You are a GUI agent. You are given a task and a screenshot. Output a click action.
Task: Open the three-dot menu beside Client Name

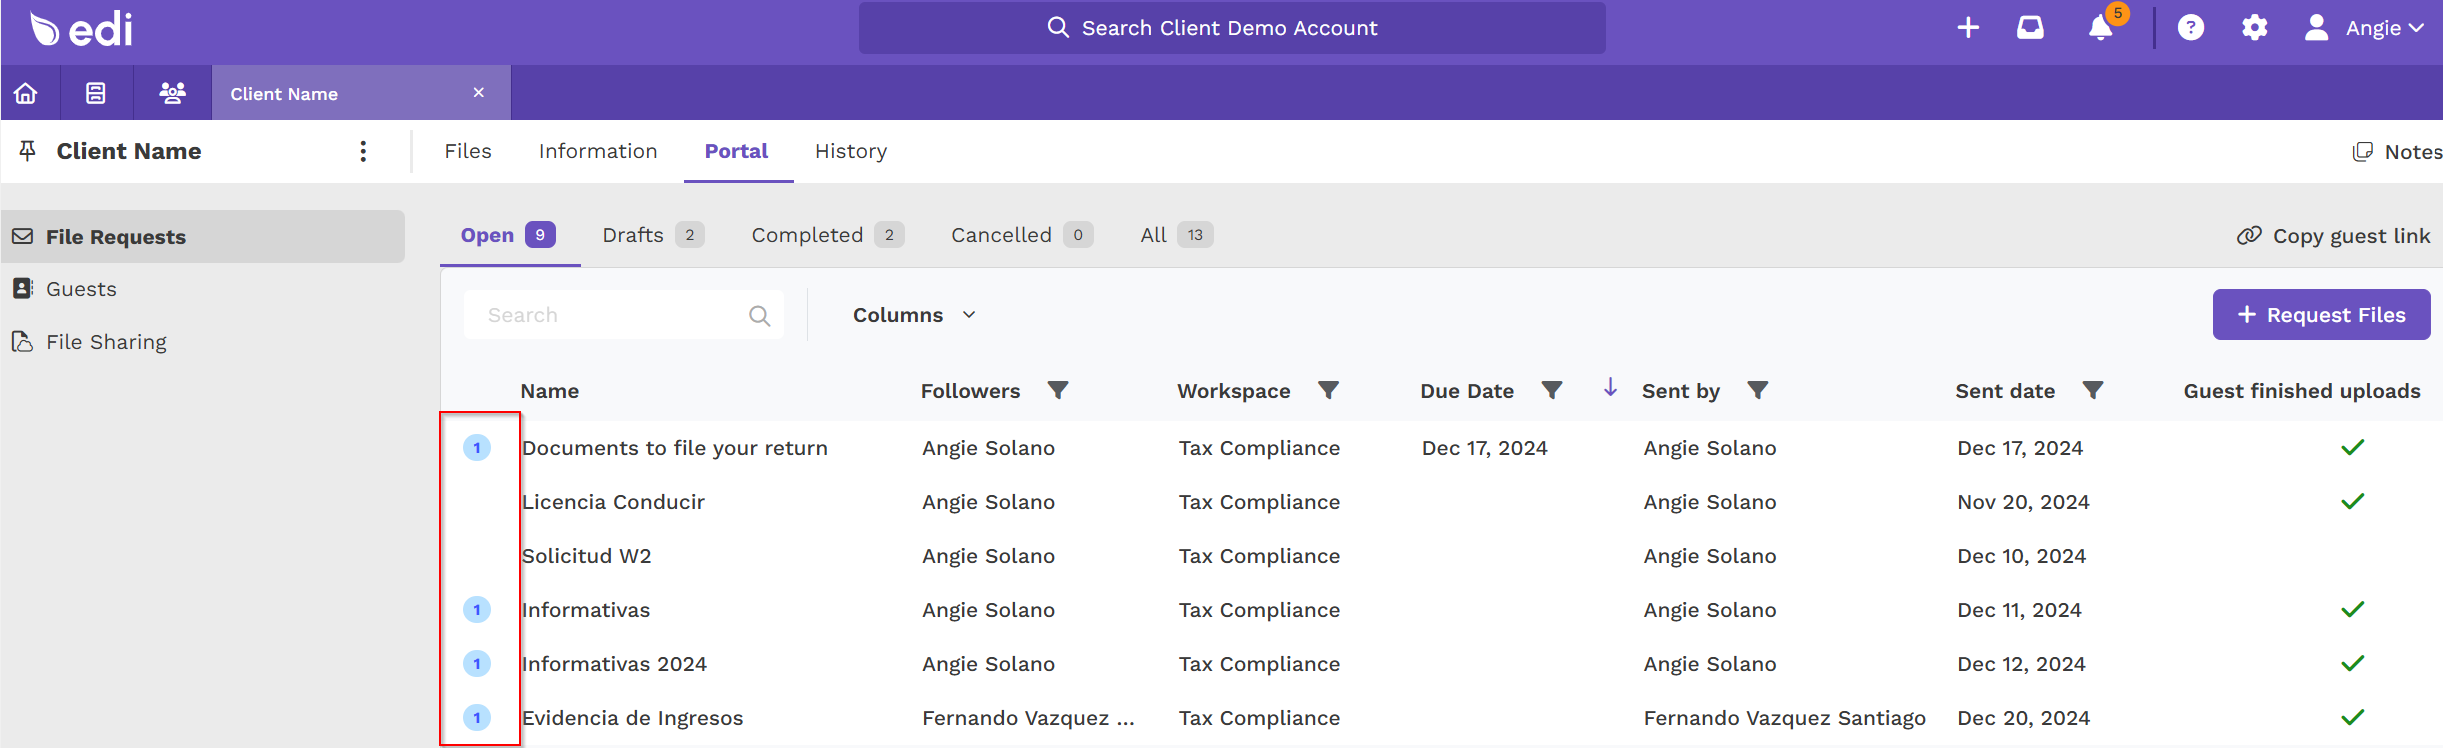363,151
